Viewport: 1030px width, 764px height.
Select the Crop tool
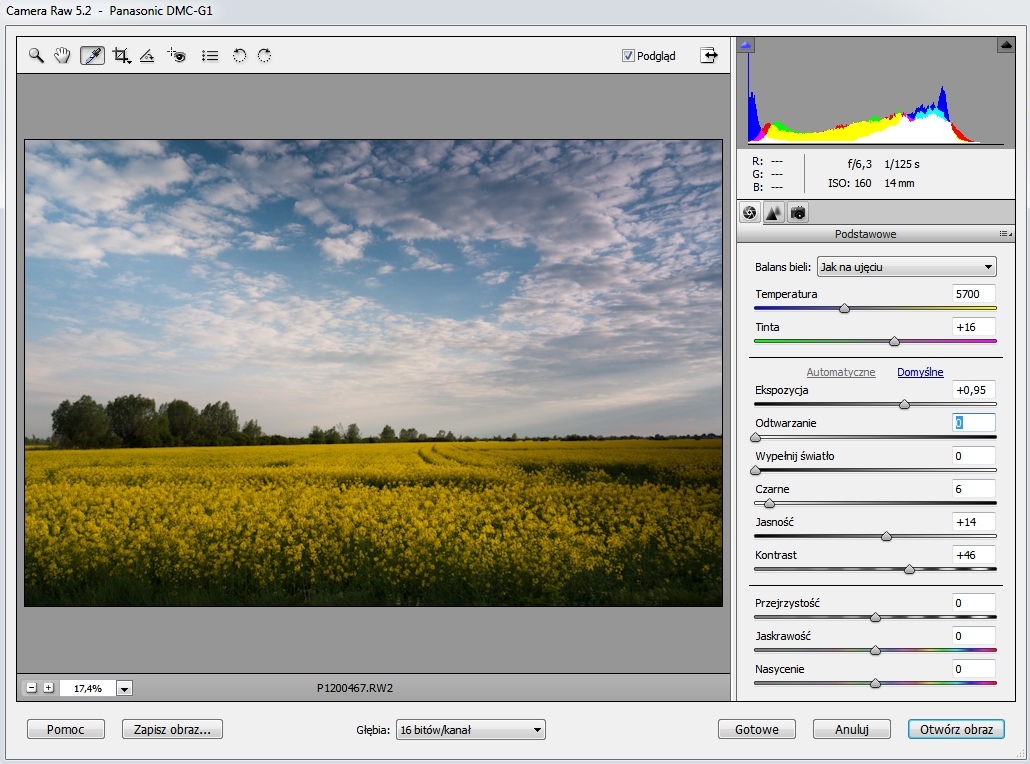pyautogui.click(x=122, y=56)
